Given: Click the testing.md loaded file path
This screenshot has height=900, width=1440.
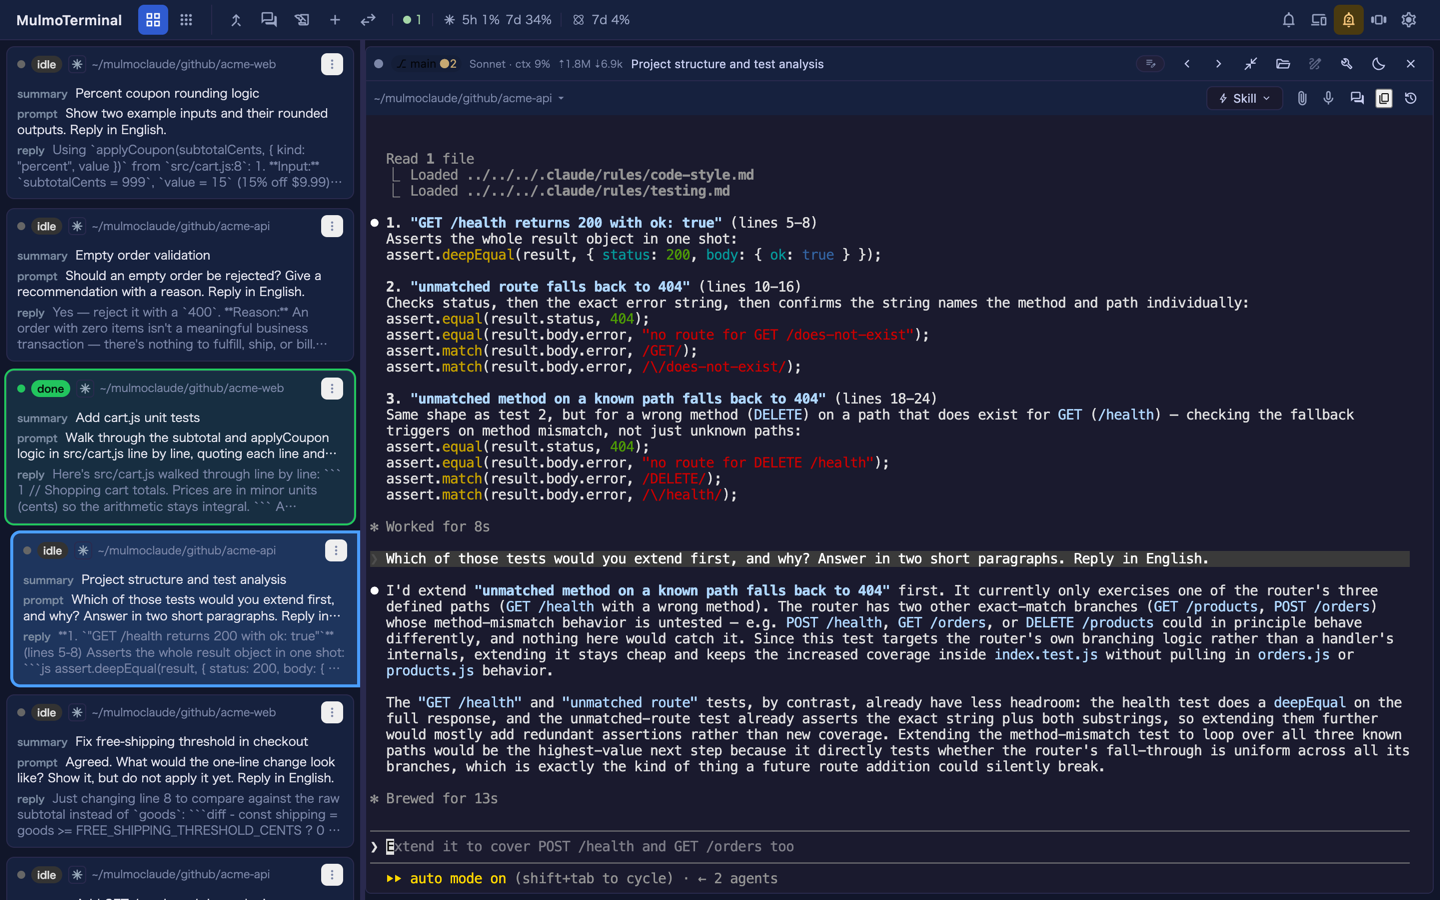Looking at the screenshot, I should 598,191.
